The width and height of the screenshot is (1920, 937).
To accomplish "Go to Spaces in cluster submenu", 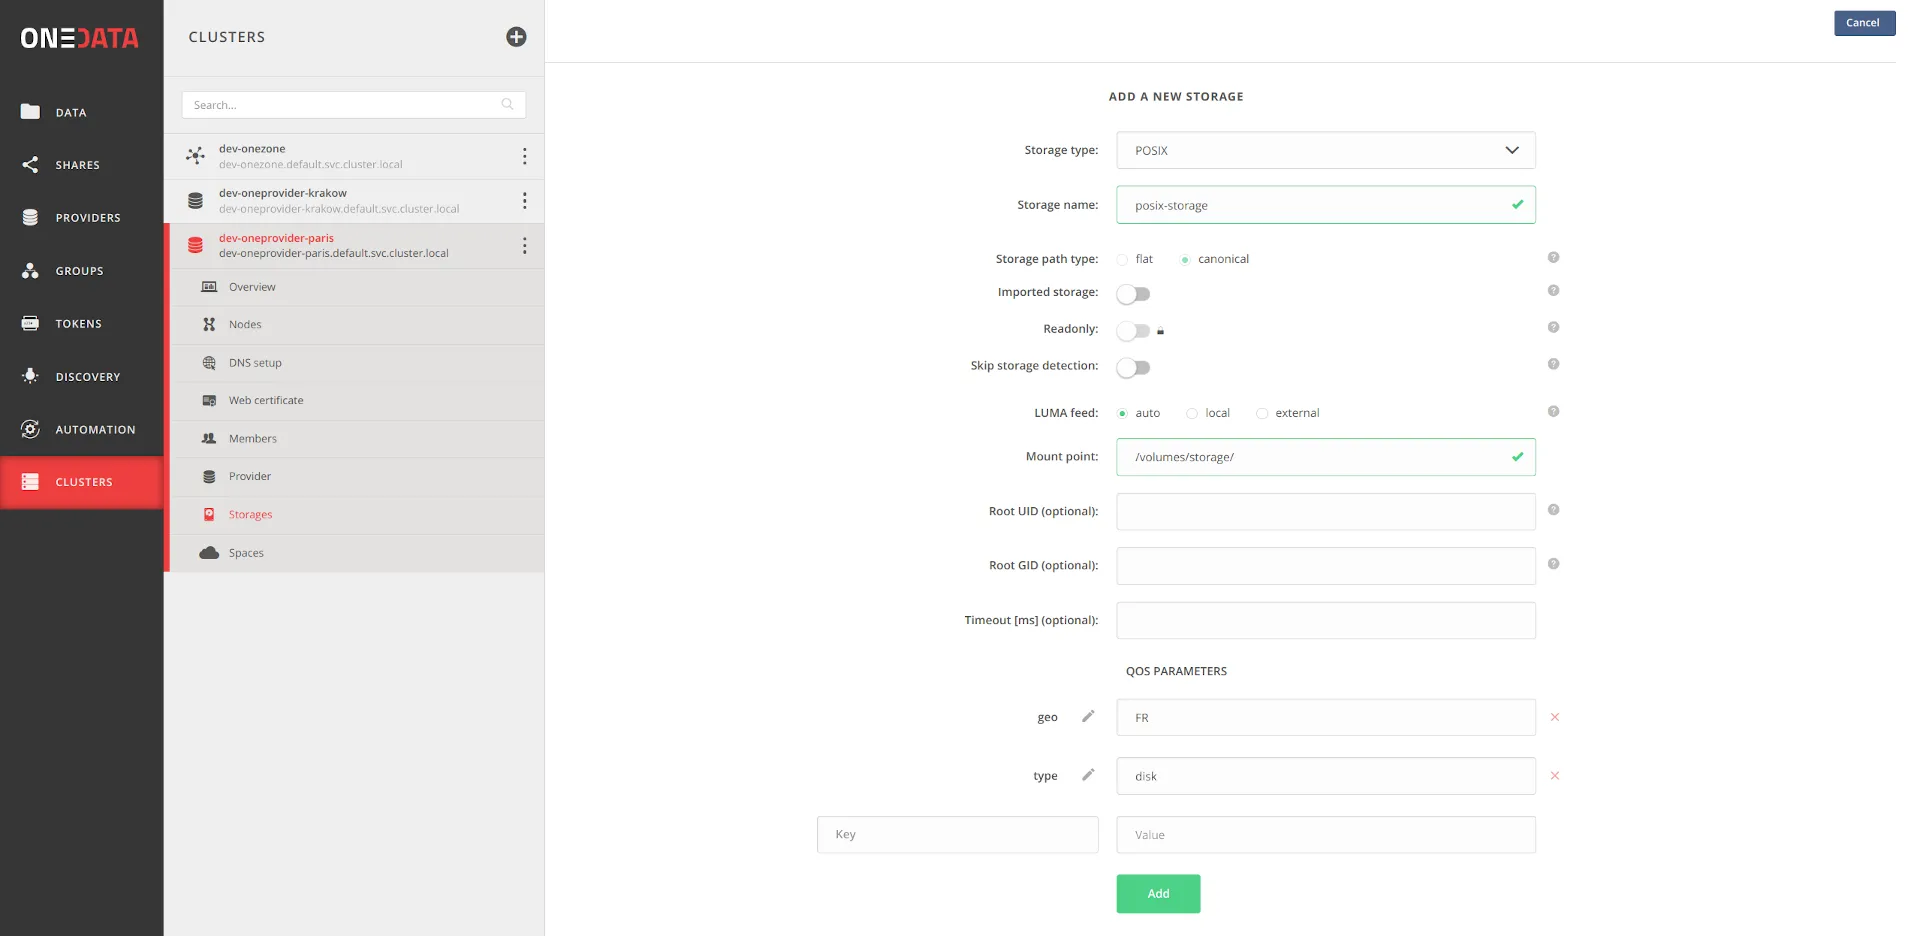I will click(x=246, y=553).
